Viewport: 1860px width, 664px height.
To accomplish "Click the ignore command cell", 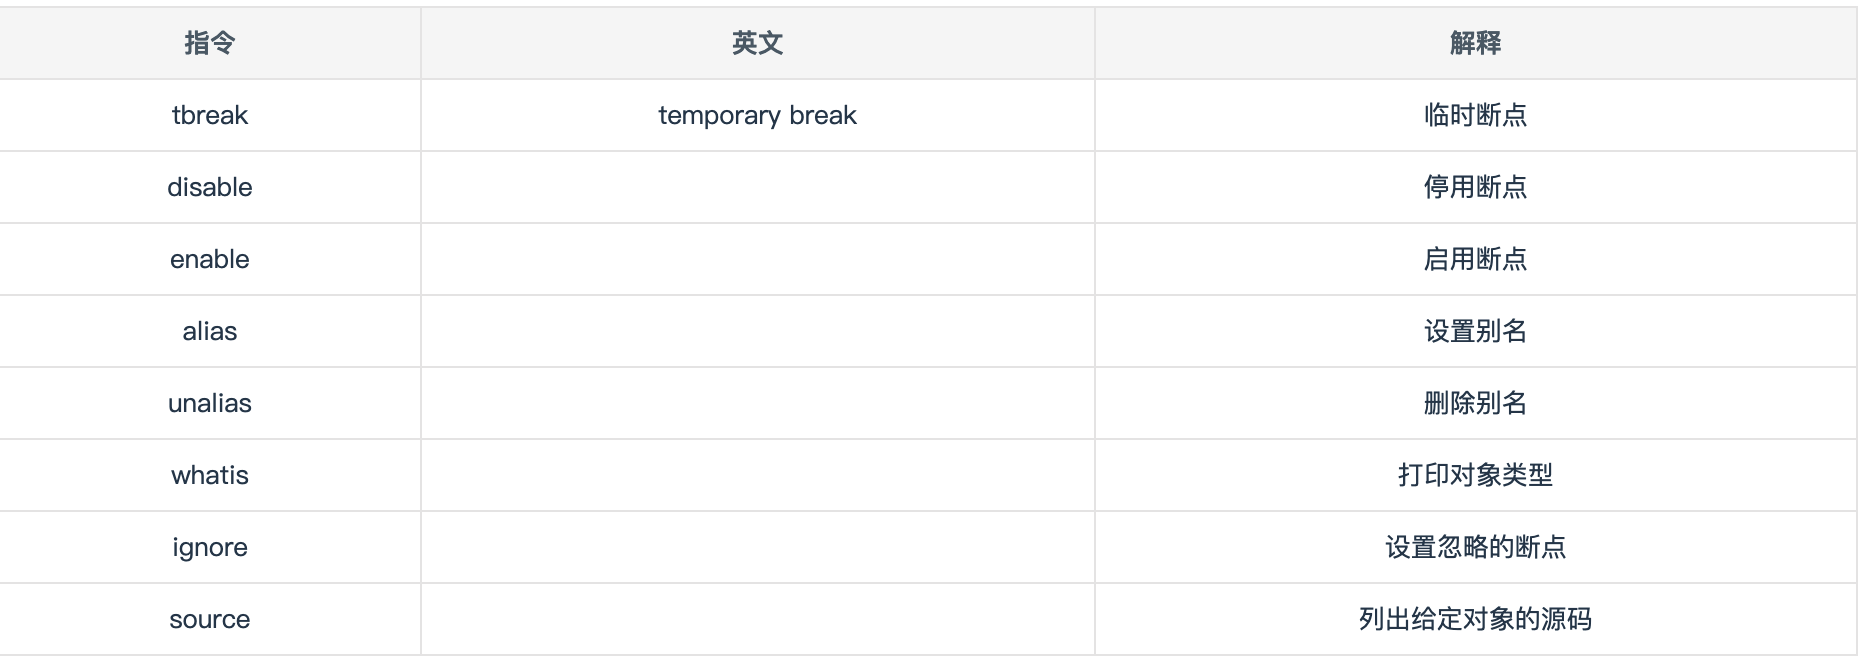I will point(210,547).
